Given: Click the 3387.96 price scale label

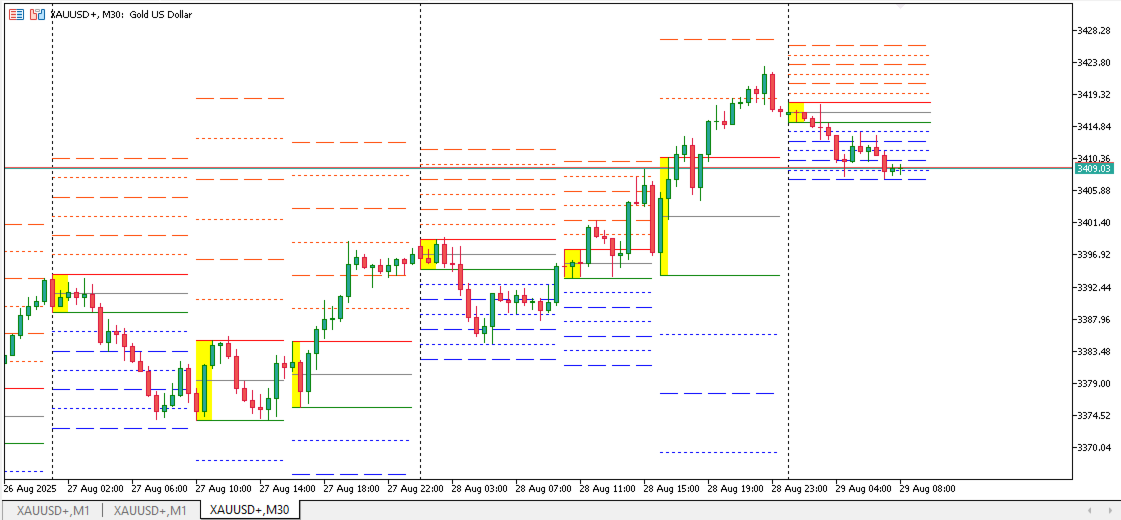Looking at the screenshot, I should point(1095,320).
